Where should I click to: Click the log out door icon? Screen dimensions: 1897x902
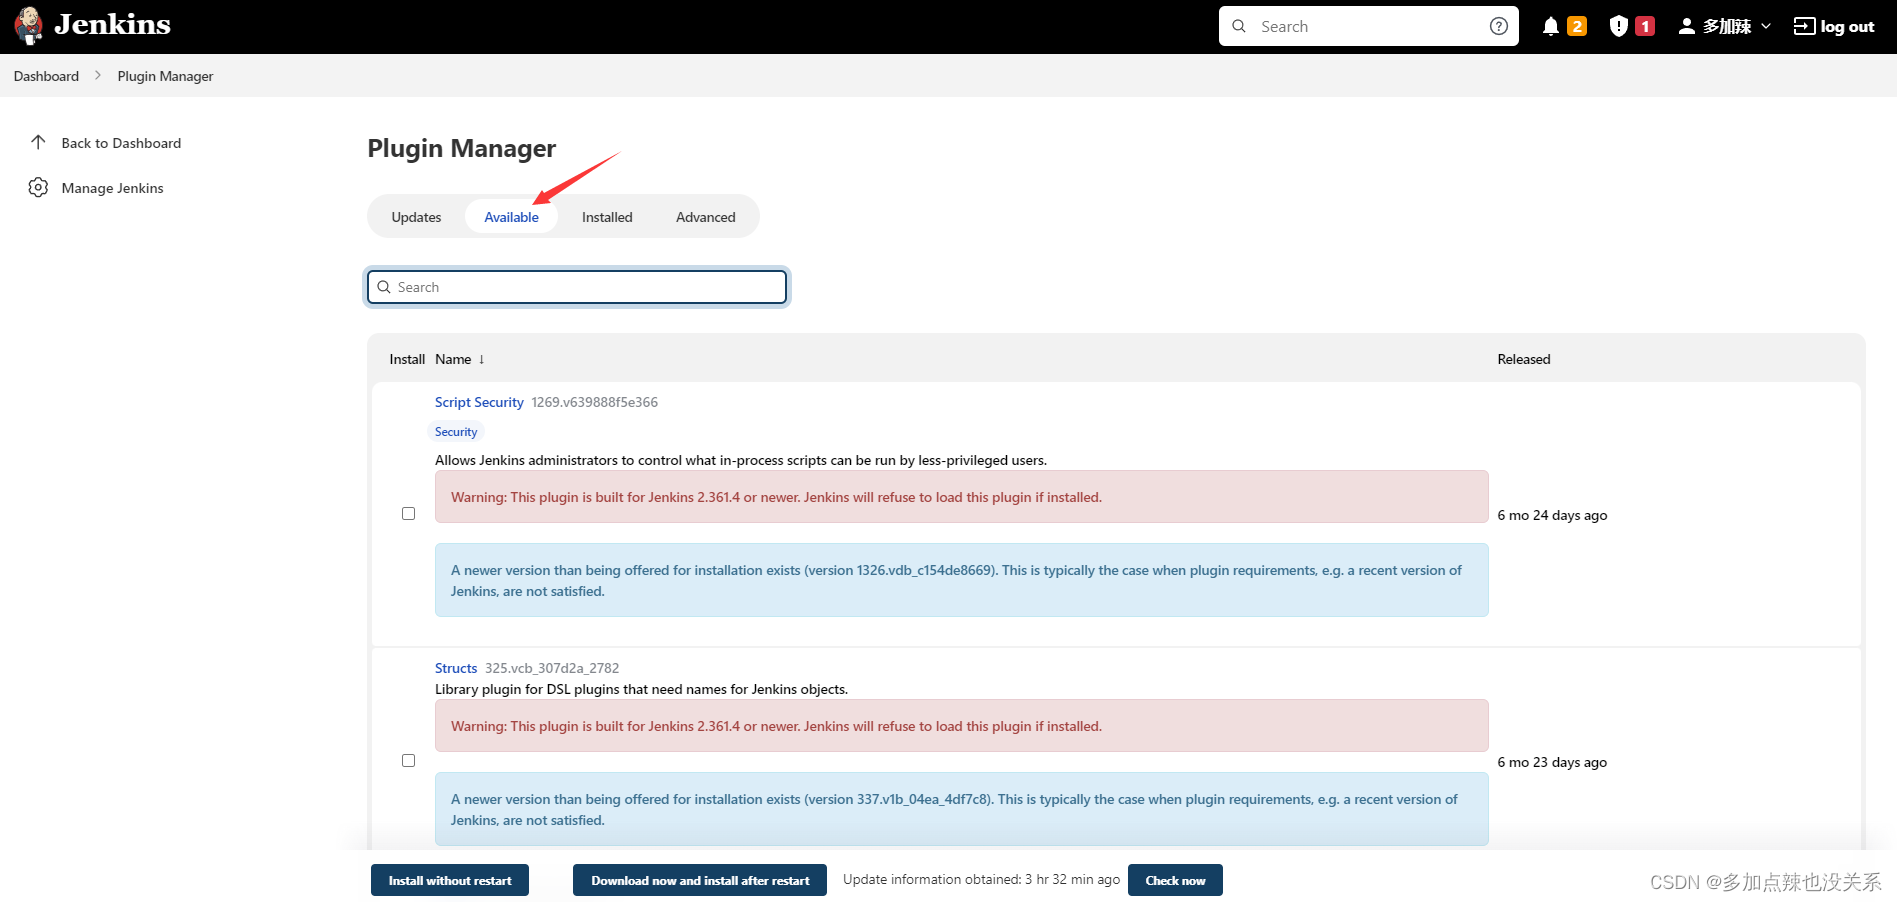click(1804, 26)
